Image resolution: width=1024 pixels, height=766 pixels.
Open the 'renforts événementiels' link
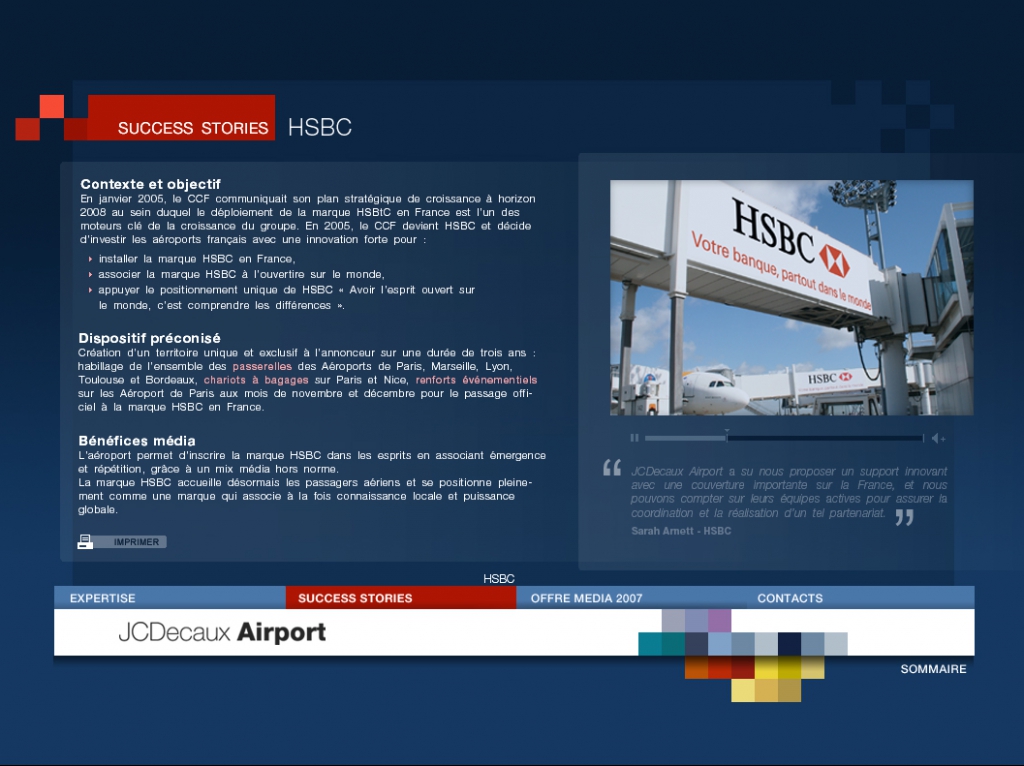[476, 380]
